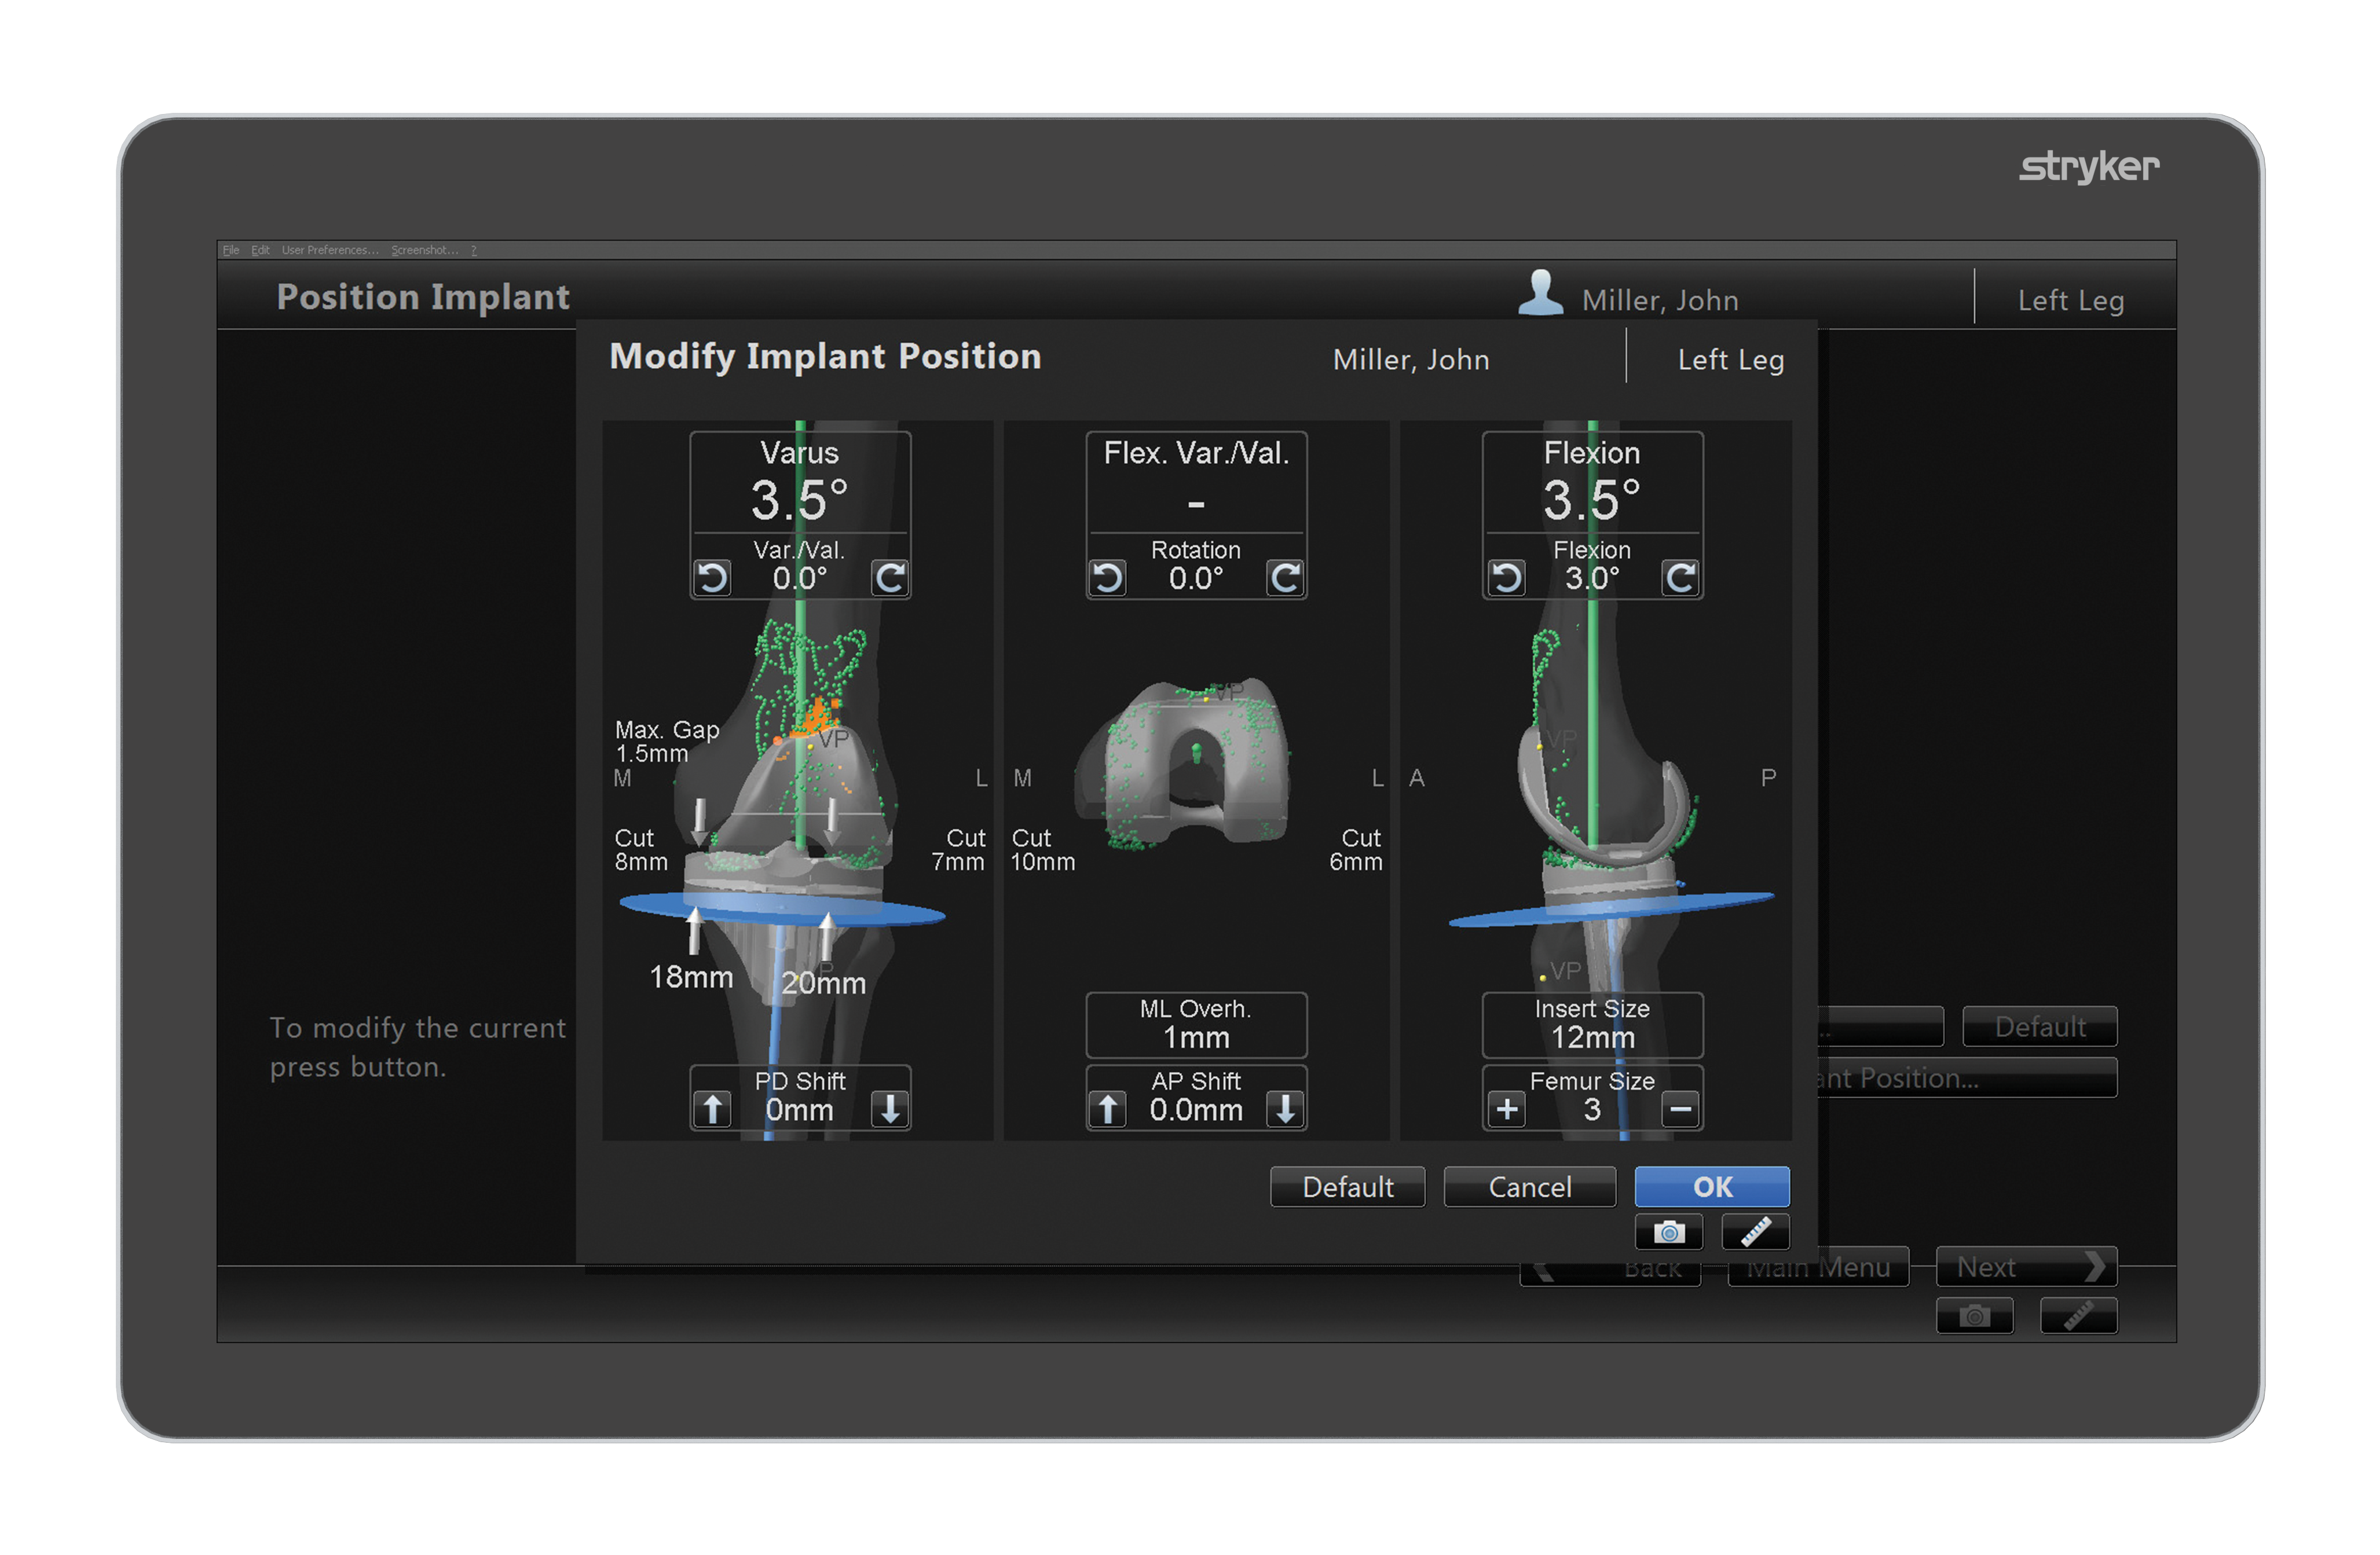
Task: Rotate Var./Val. clockwise
Action: pyautogui.click(x=889, y=578)
